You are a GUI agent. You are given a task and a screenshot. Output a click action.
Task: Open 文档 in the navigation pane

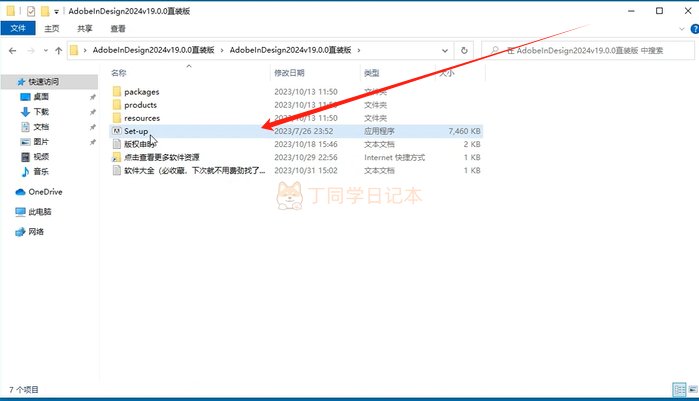(x=41, y=127)
